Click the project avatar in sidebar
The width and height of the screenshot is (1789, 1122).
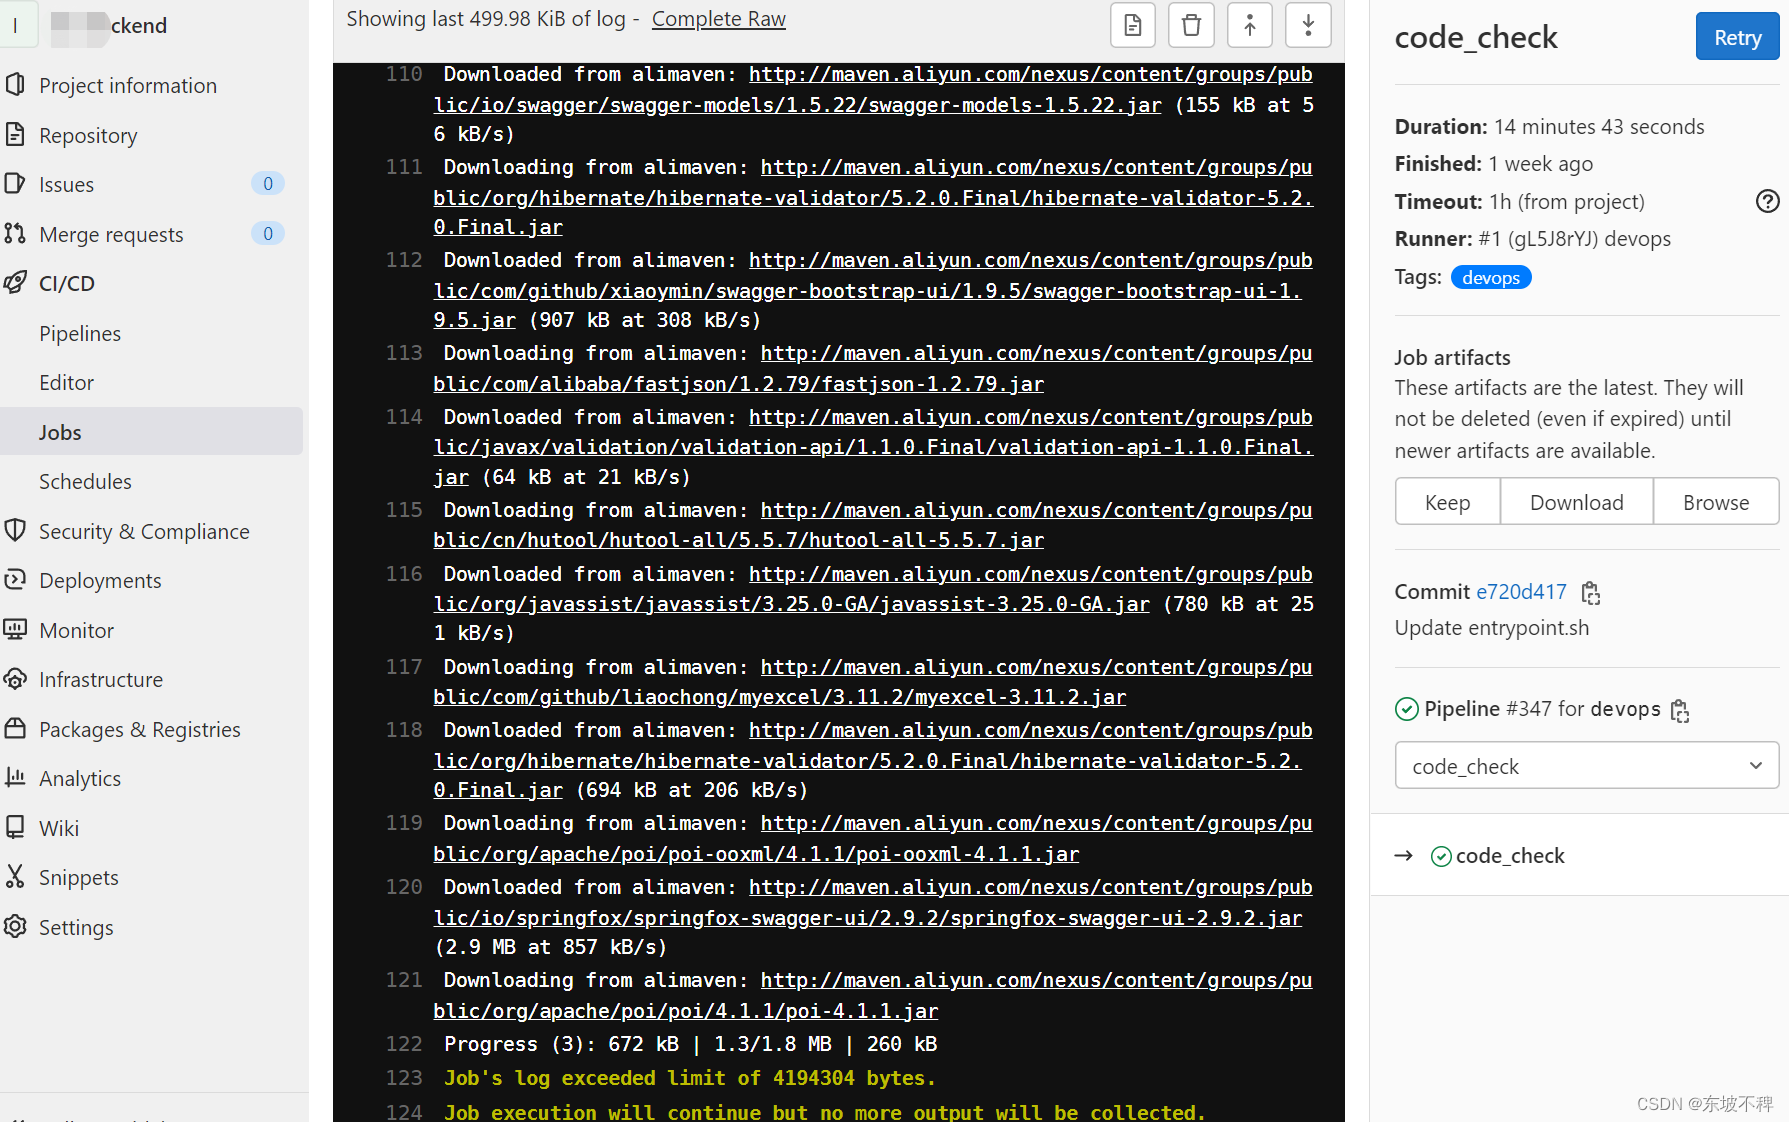coord(16,25)
